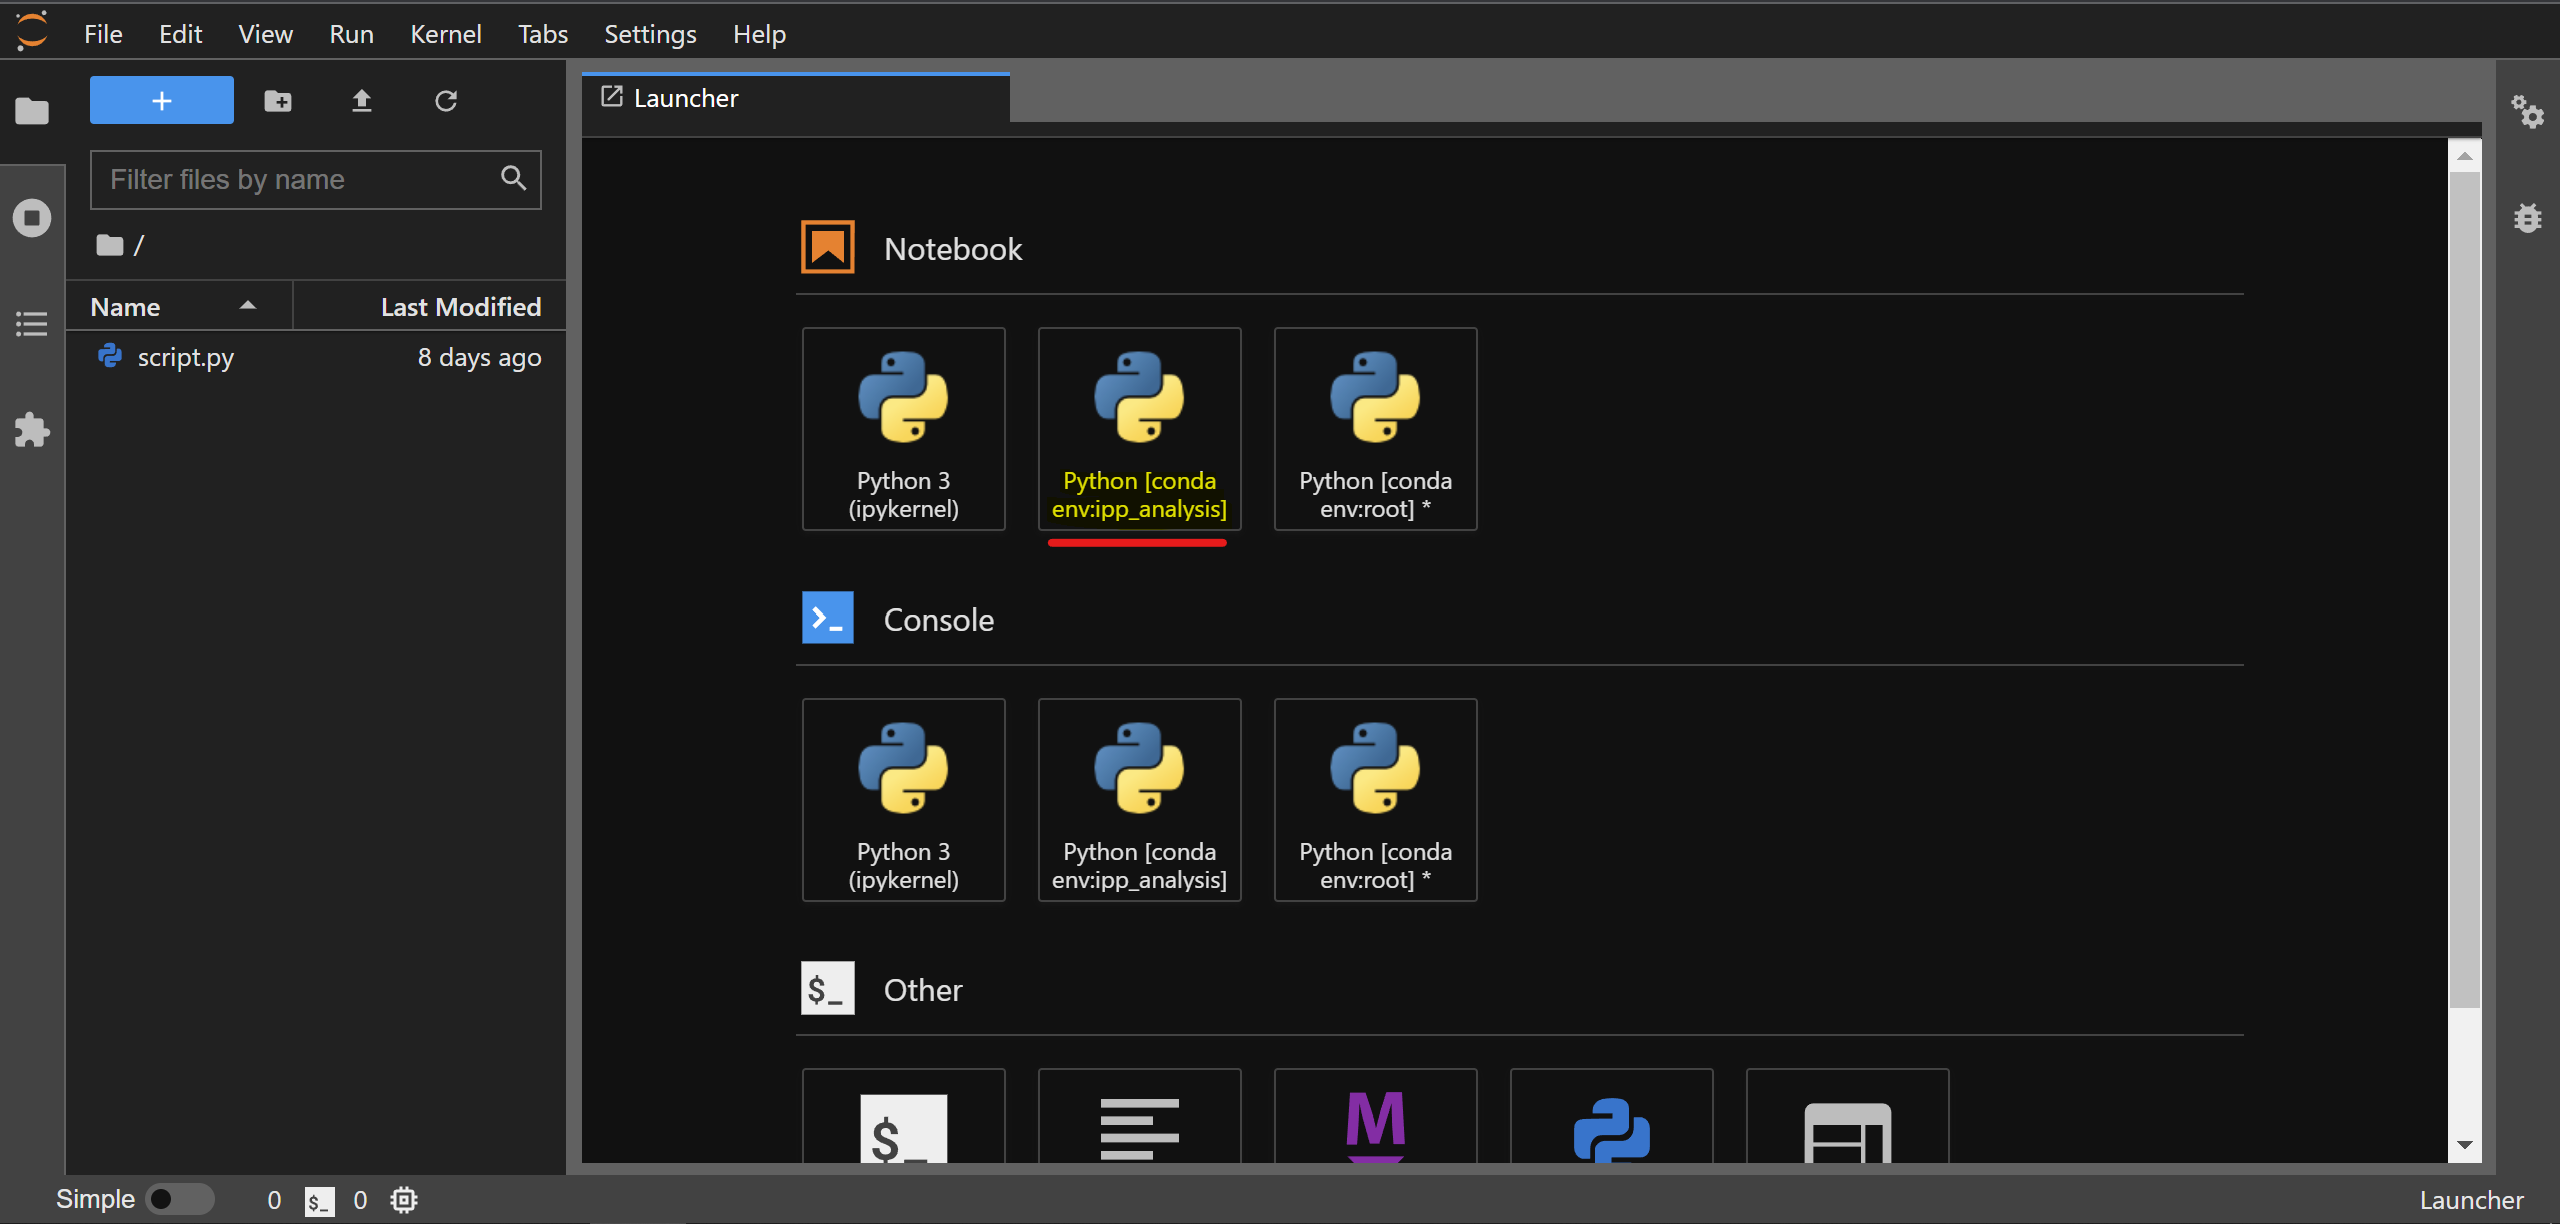Launch console with conda env:ipp_analysis
The height and width of the screenshot is (1224, 2560).
click(1140, 800)
